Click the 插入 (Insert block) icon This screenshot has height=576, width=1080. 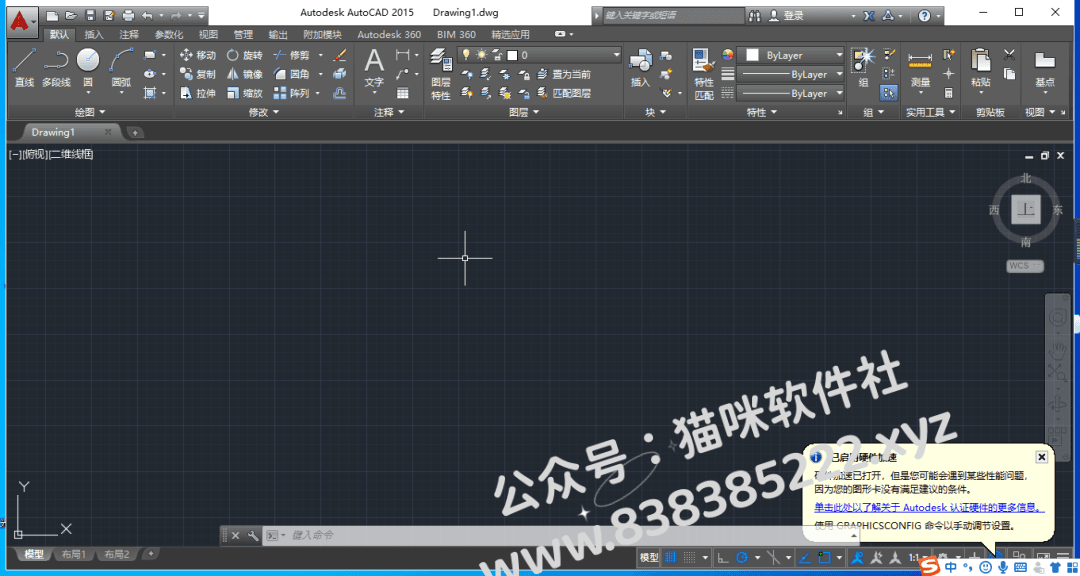[641, 68]
